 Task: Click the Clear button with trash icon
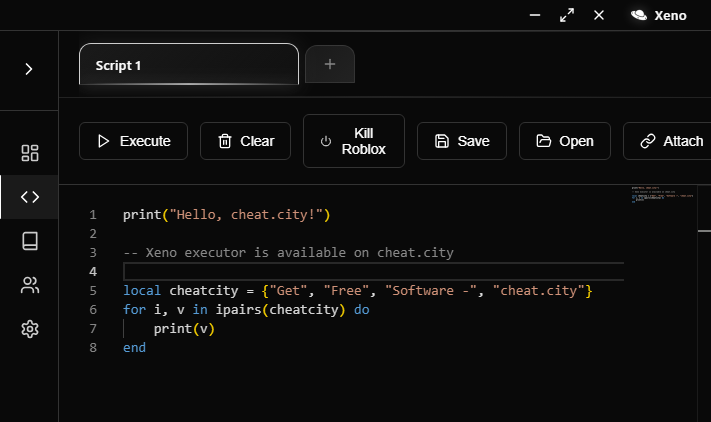click(x=245, y=141)
